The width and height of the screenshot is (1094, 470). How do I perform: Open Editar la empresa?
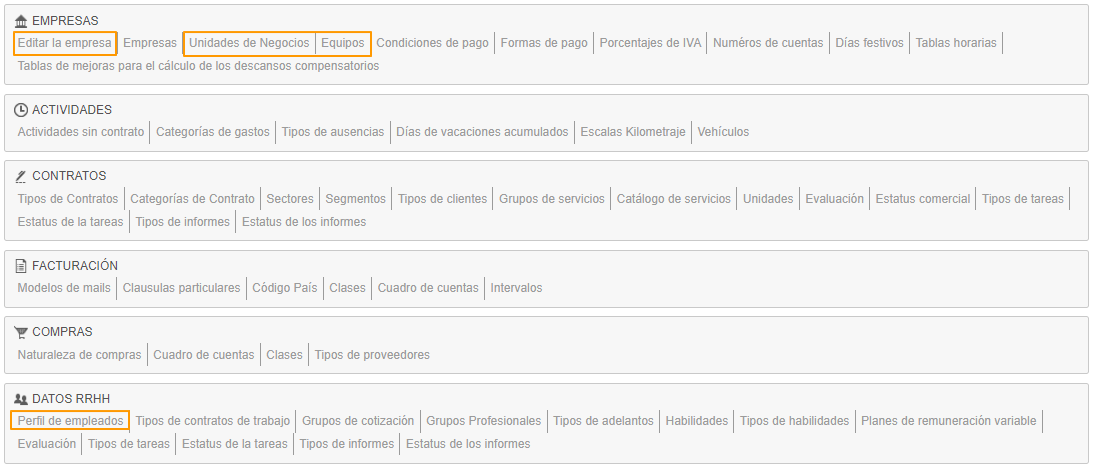click(64, 43)
